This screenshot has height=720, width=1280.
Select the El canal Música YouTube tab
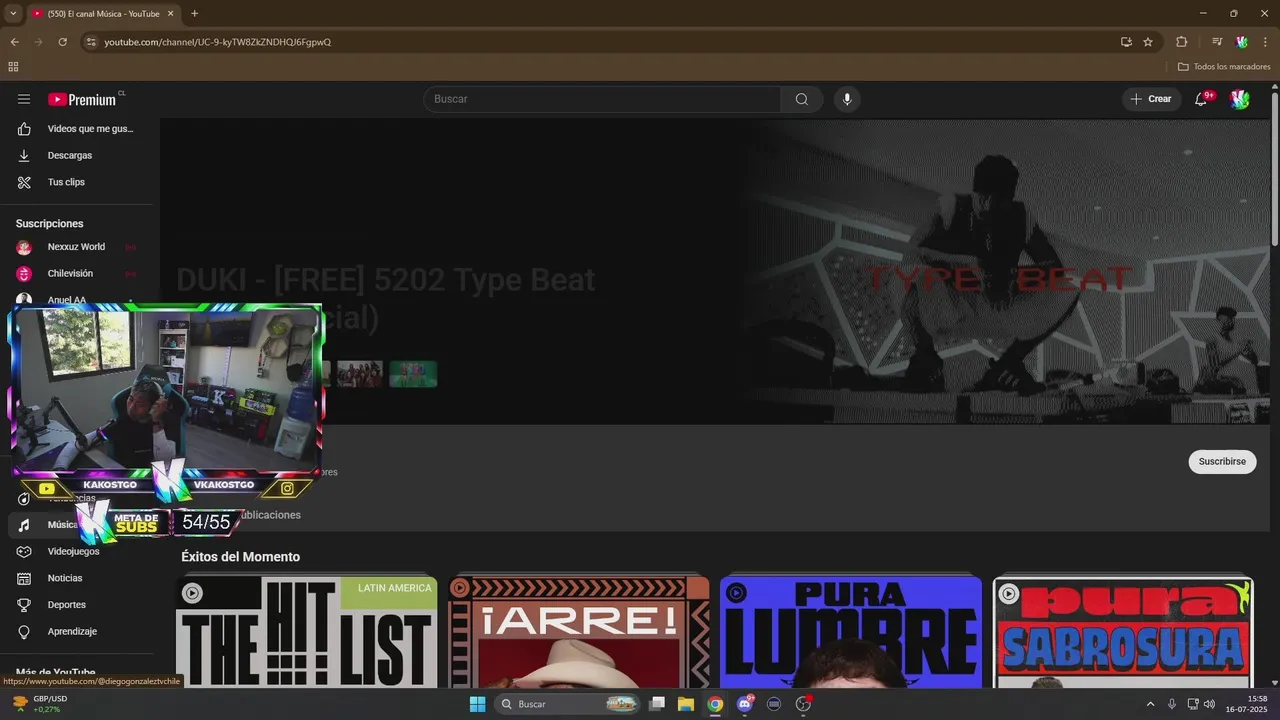point(102,13)
